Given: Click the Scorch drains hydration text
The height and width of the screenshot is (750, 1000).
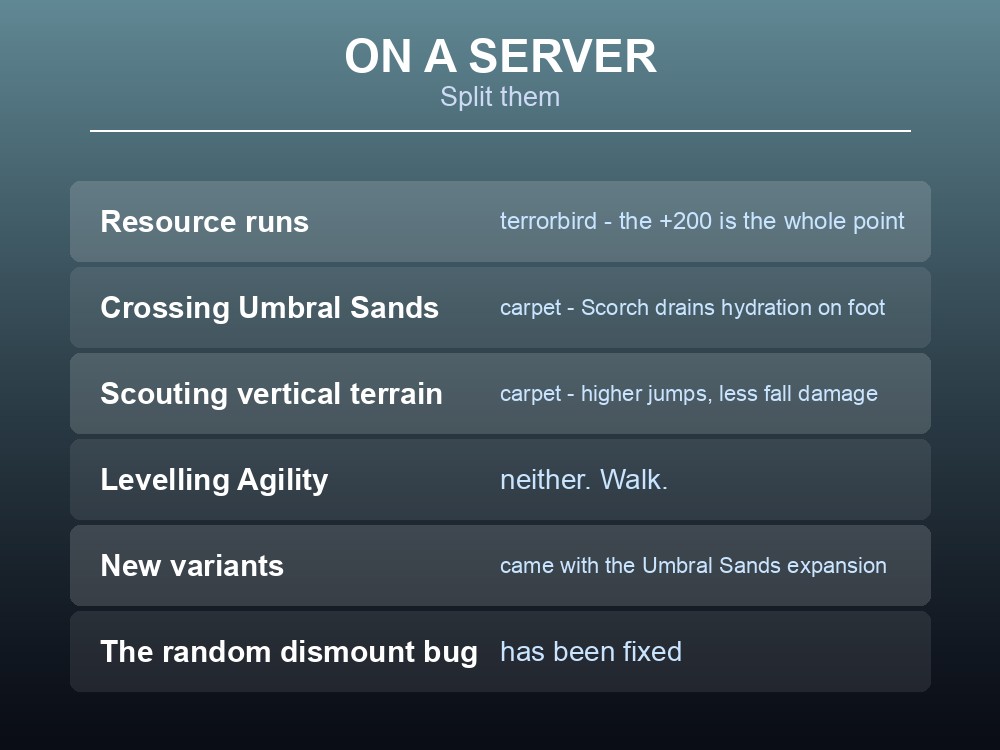Looking at the screenshot, I should point(693,307).
